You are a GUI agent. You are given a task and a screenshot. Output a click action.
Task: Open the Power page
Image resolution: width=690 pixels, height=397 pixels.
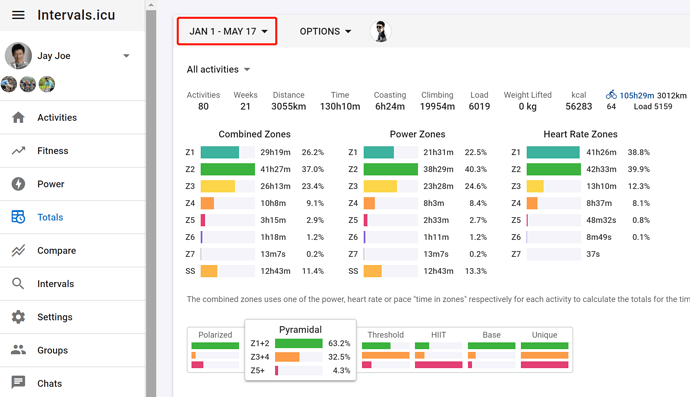(x=73, y=184)
